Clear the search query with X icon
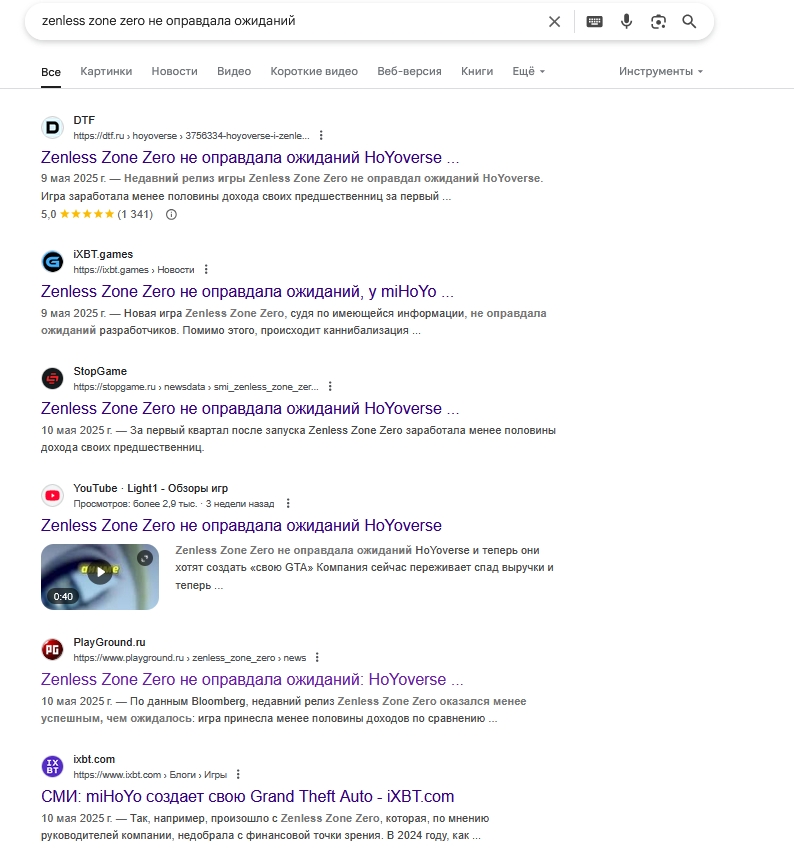794x864 pixels. pyautogui.click(x=554, y=21)
